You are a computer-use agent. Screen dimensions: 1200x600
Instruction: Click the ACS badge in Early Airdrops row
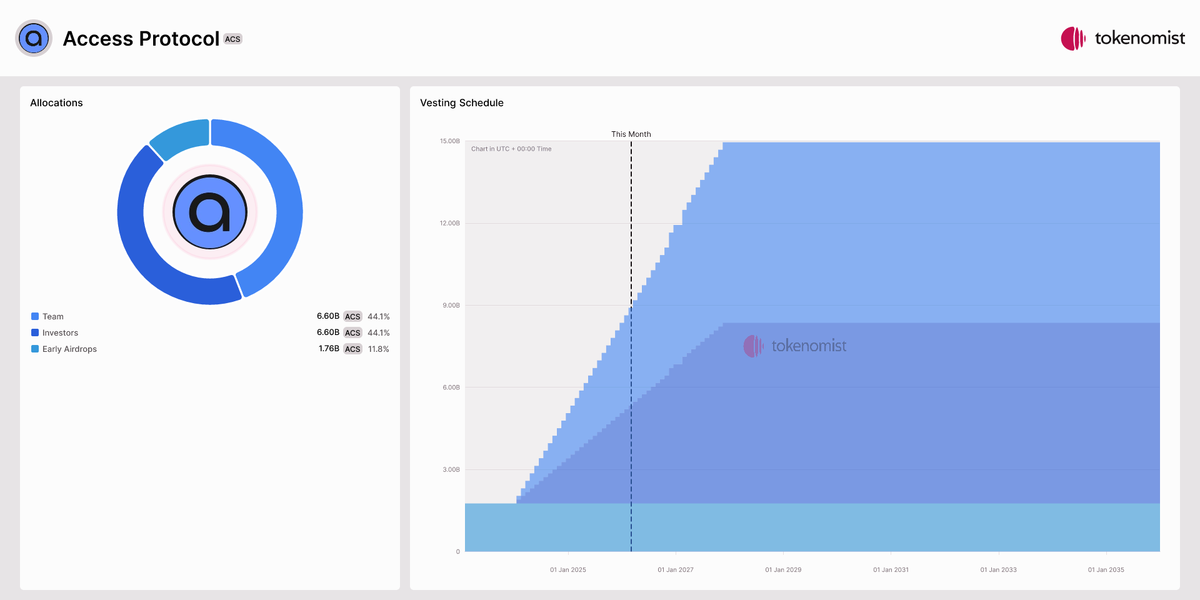pyautogui.click(x=352, y=349)
